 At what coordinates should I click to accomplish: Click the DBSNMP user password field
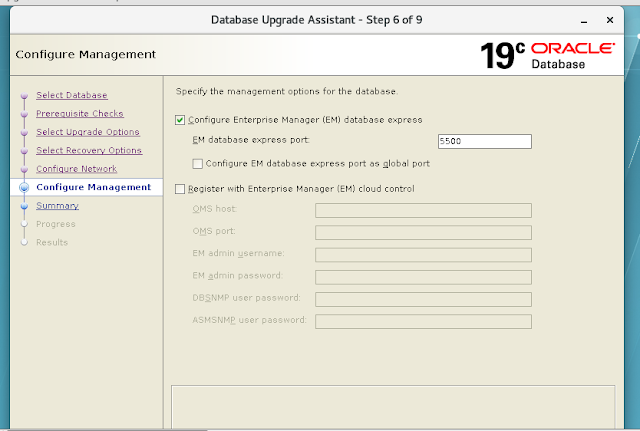click(x=423, y=299)
